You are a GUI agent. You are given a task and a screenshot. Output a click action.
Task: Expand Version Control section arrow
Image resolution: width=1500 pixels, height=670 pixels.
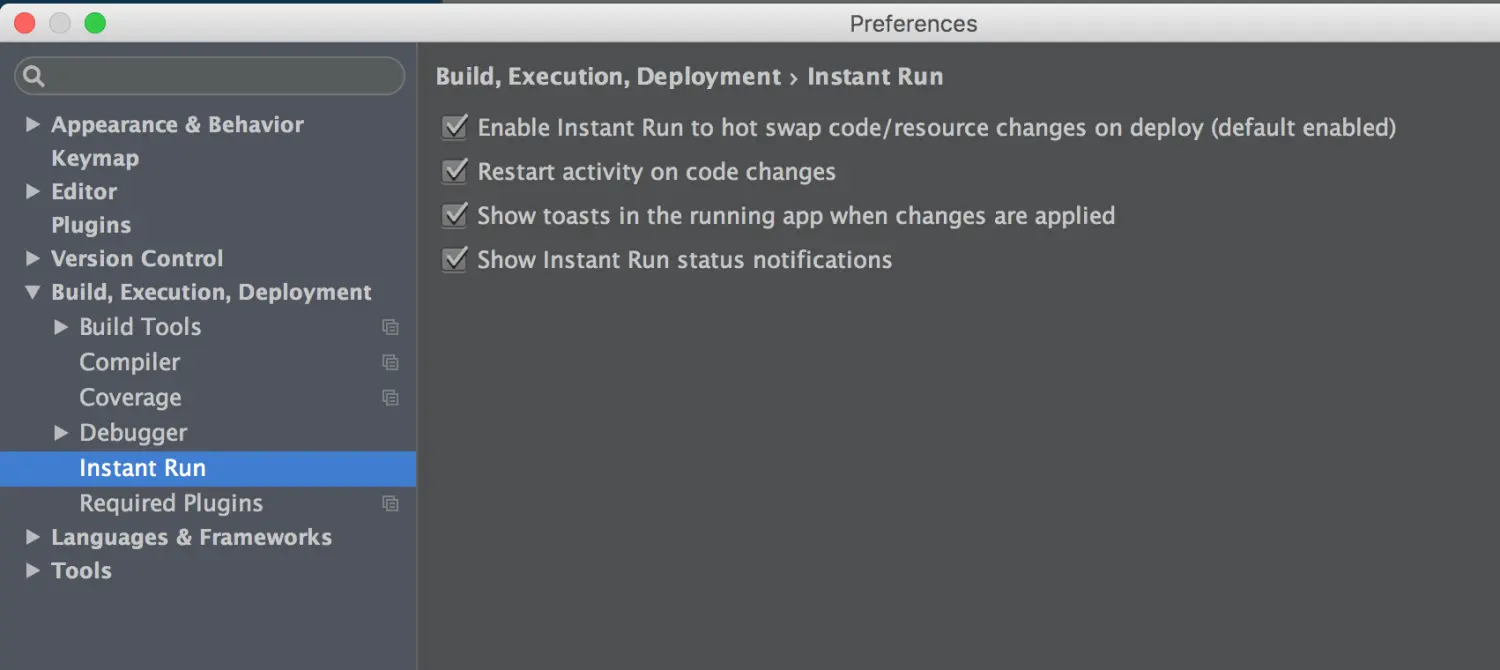[x=33, y=258]
